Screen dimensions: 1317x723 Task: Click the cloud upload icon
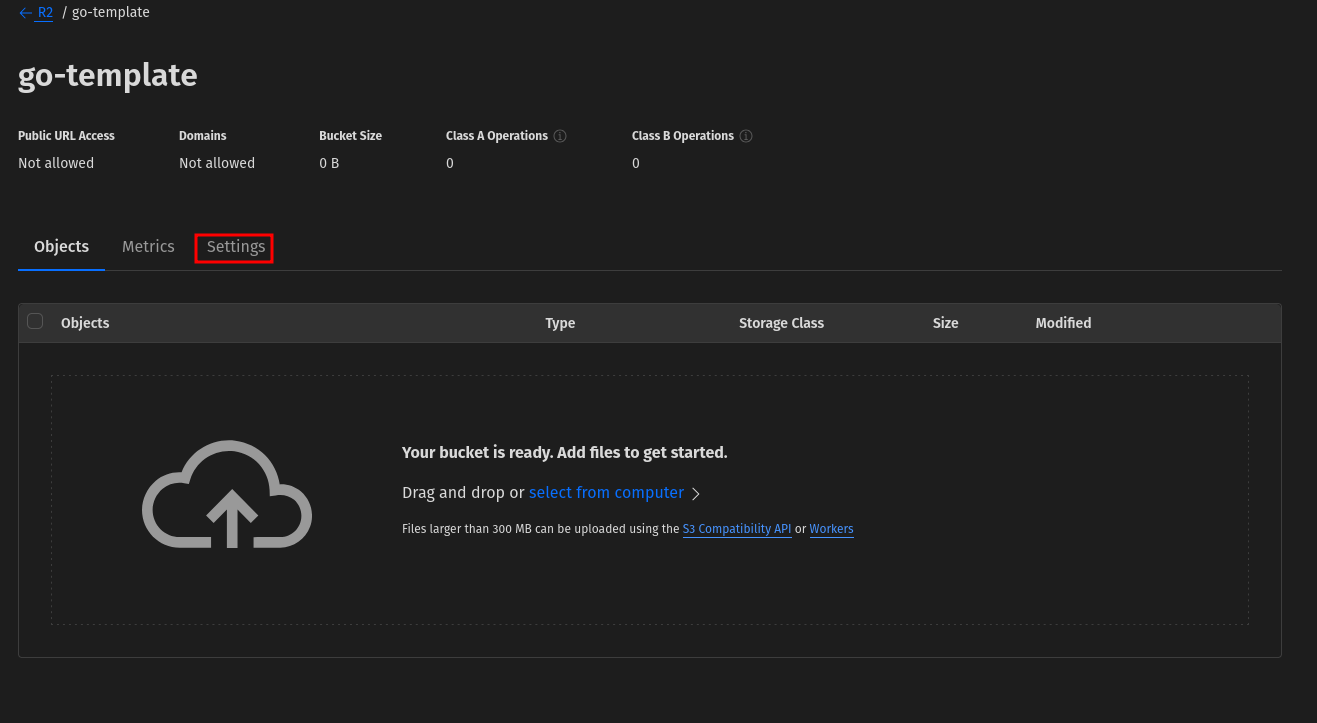coord(227,494)
